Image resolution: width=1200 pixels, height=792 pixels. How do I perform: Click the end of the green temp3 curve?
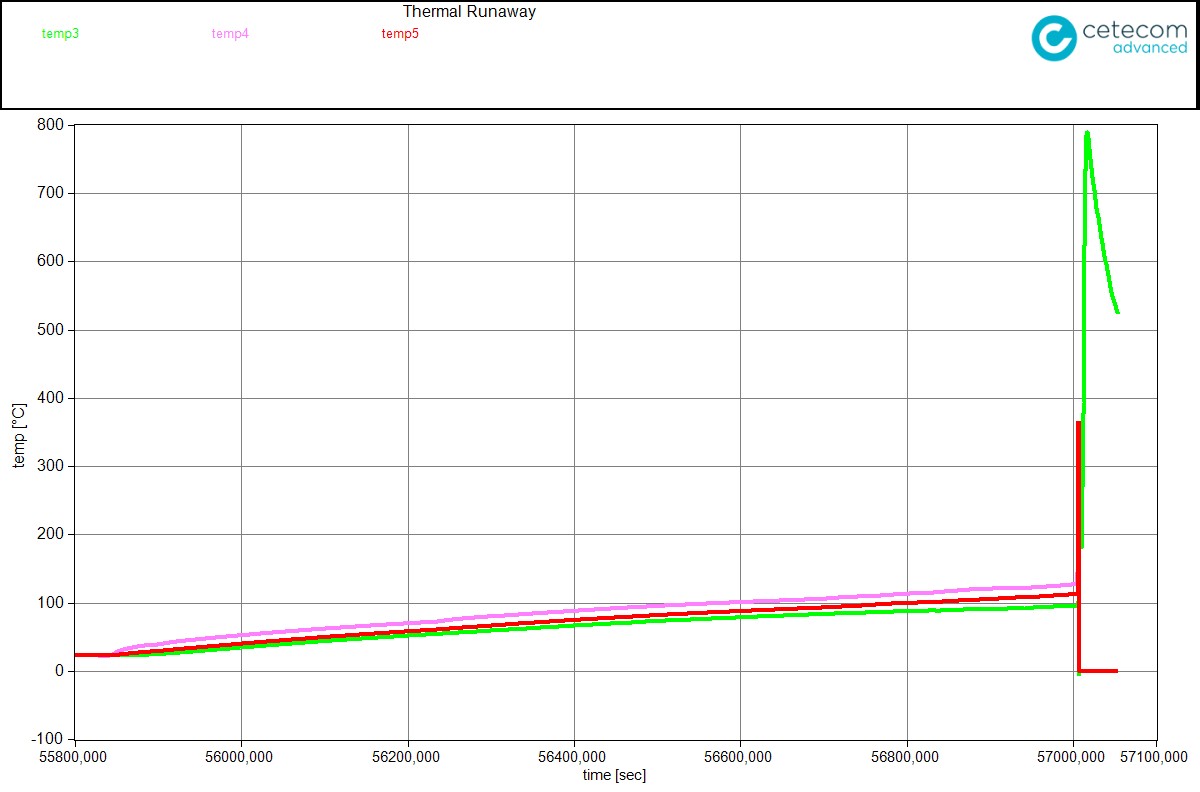1117,312
